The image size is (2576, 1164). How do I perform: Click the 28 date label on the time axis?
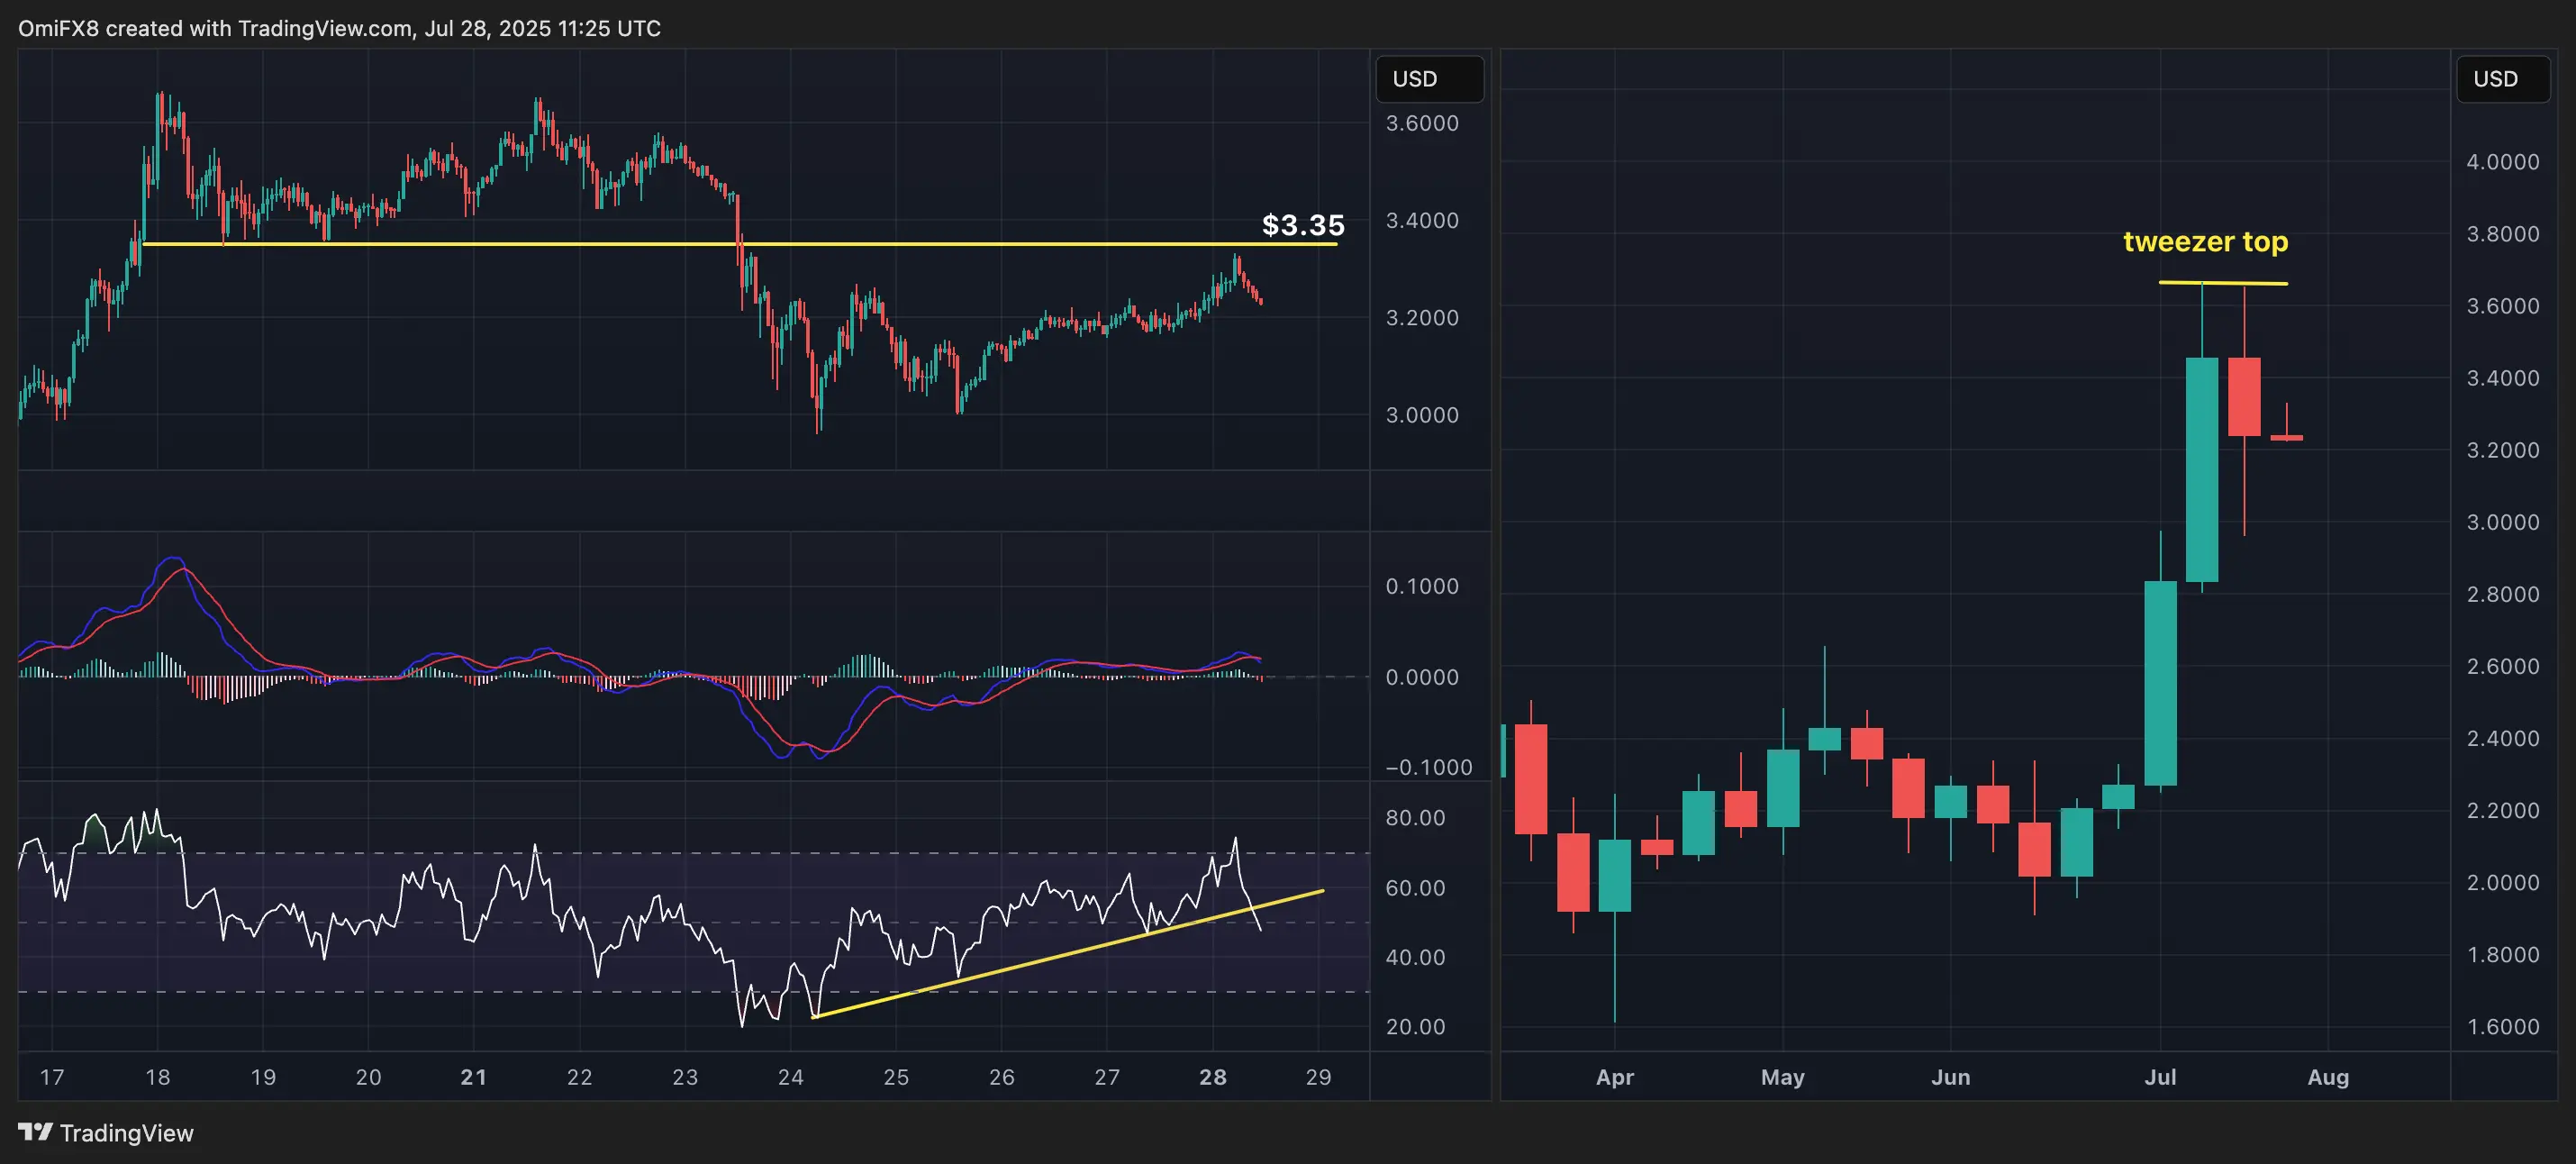1212,1077
